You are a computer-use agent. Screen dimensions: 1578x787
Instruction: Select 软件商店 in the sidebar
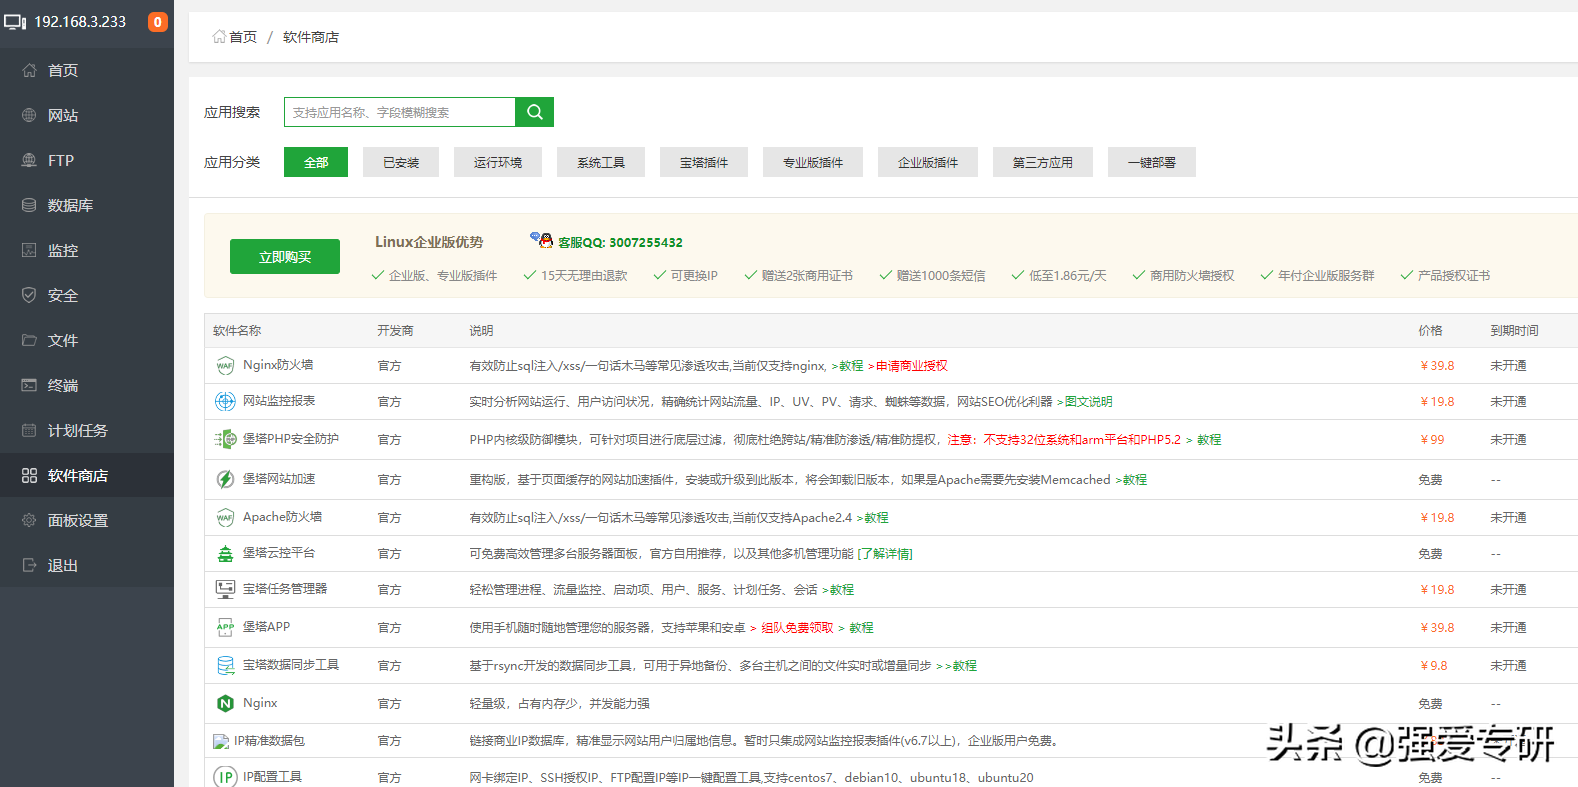click(87, 475)
